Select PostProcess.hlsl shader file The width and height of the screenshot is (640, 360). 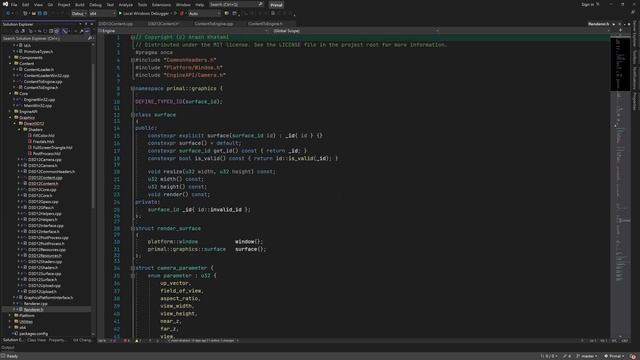point(47,153)
